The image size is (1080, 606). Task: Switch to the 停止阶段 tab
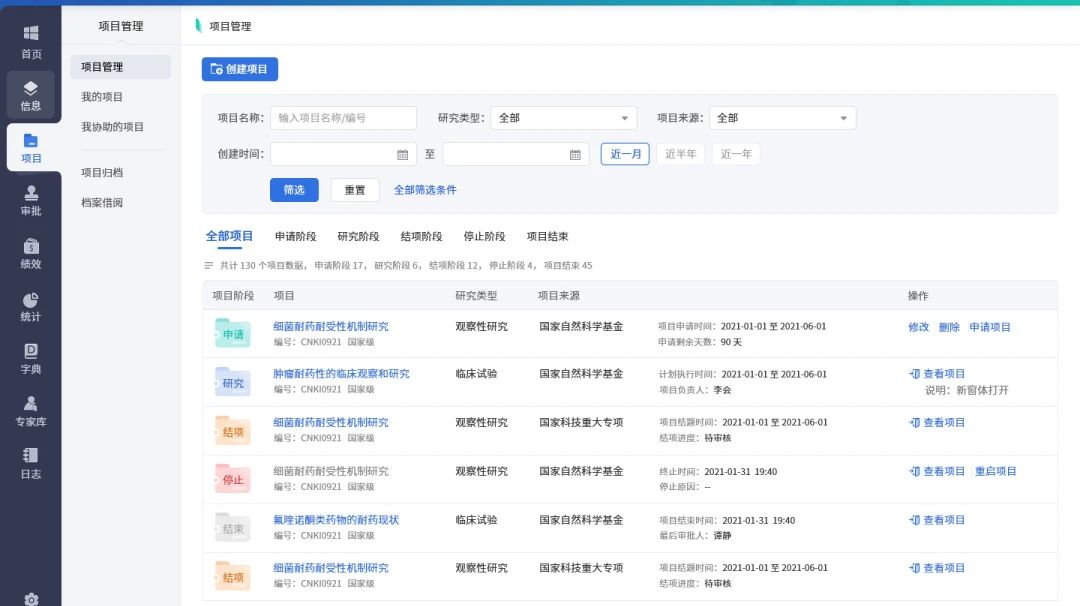coord(484,236)
